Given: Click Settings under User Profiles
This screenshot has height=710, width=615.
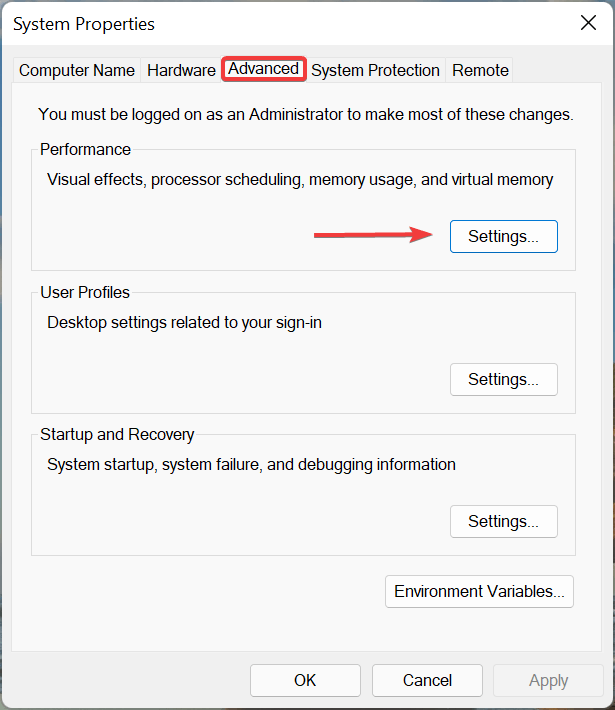Looking at the screenshot, I should click(503, 380).
